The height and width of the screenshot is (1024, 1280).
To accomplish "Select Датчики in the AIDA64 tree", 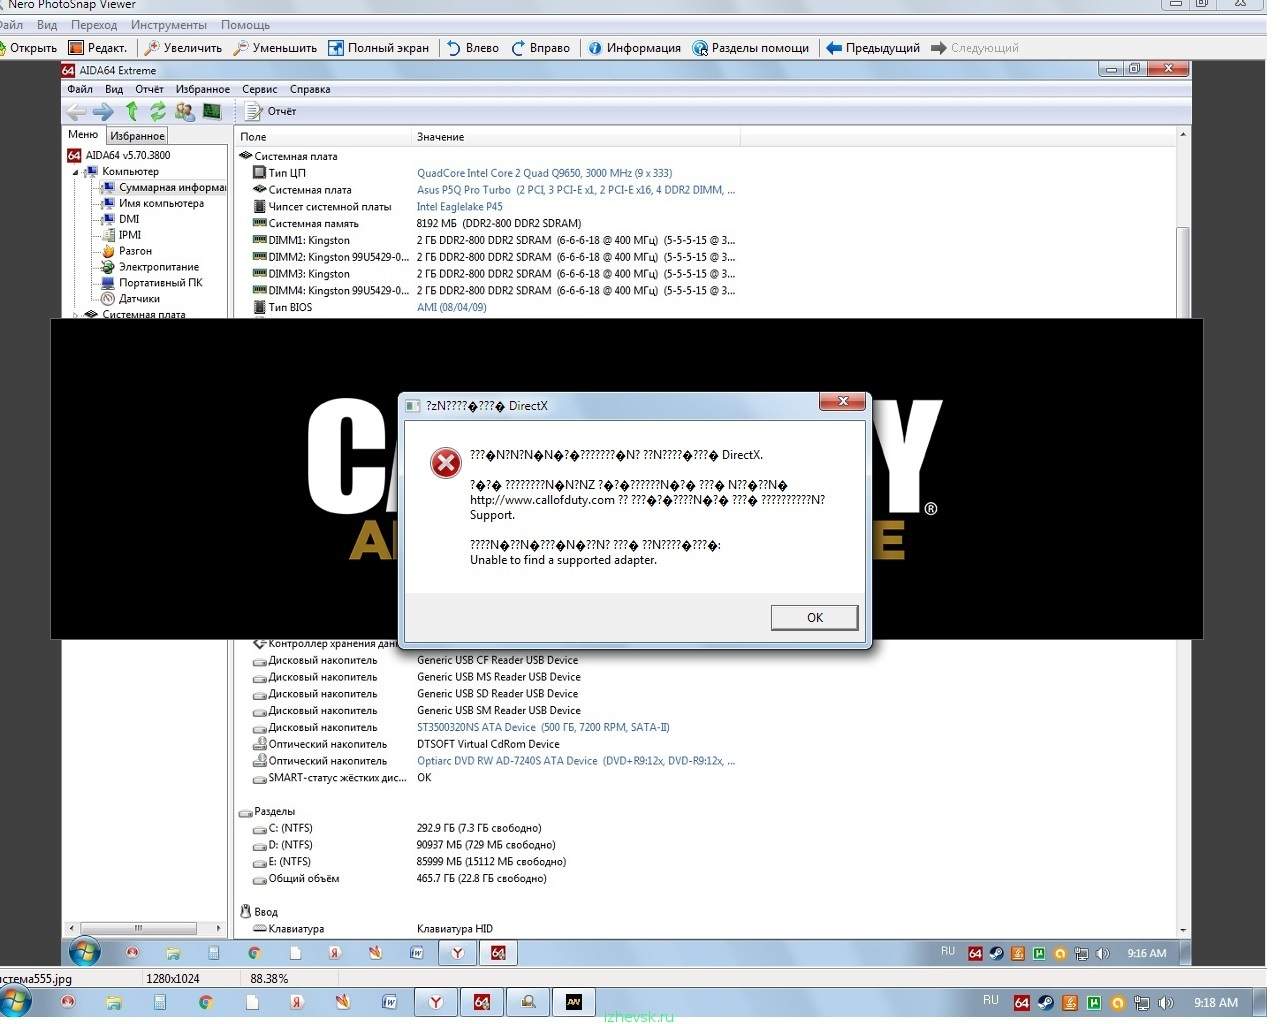I will 139,299.
